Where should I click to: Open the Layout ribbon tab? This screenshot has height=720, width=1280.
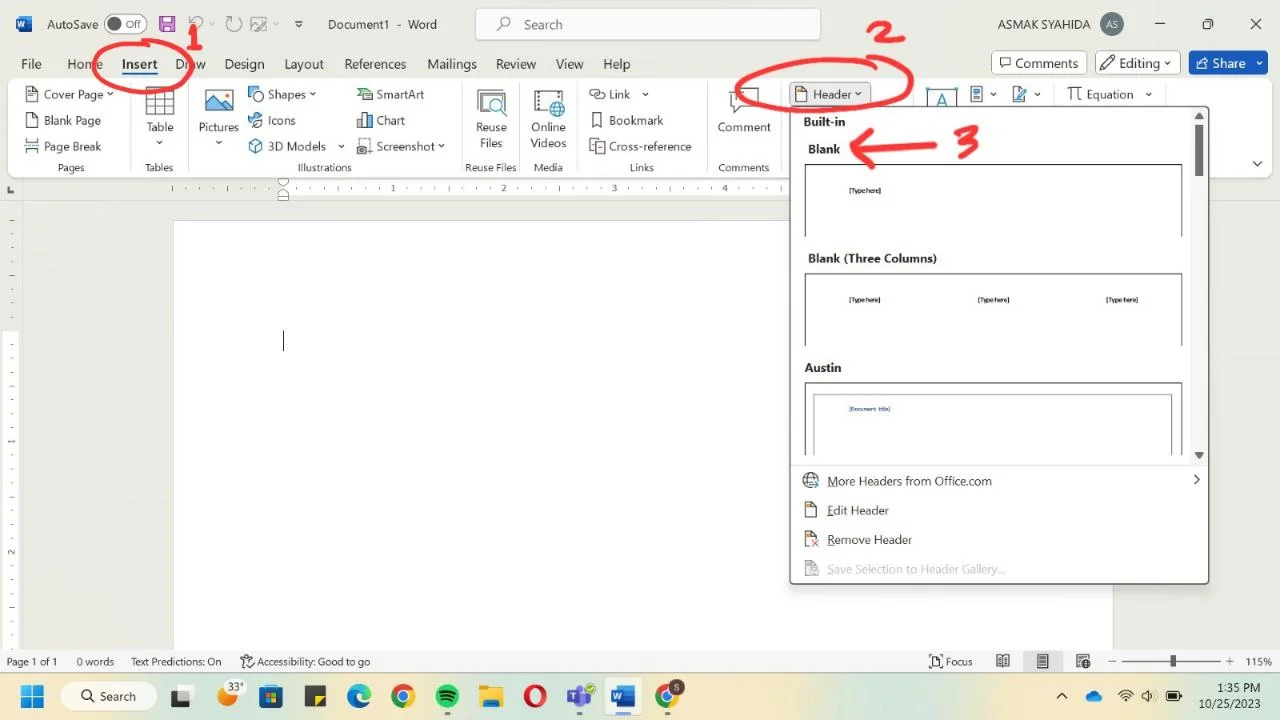click(x=304, y=64)
